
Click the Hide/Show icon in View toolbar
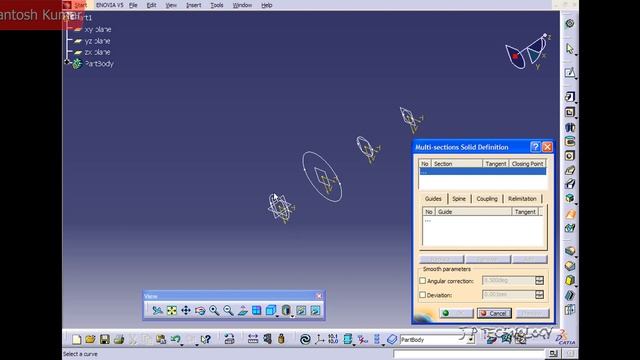[x=301, y=311]
